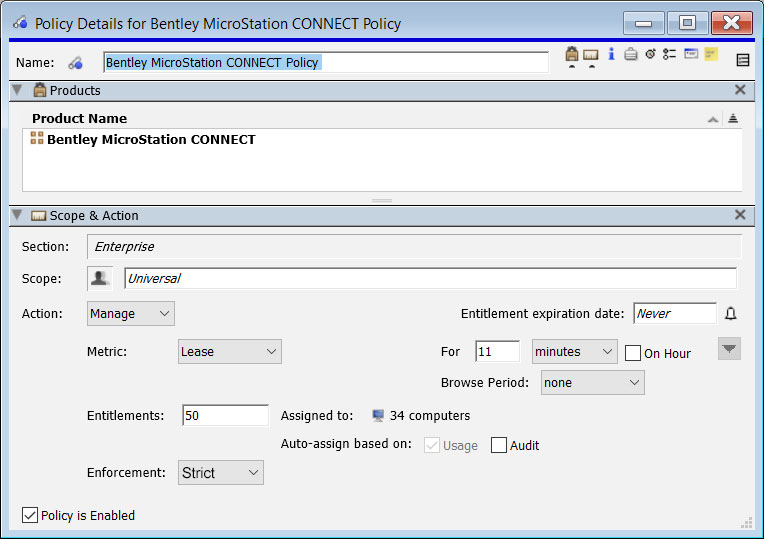
Task: Click the Products pane icon in the toolbar
Action: 572,54
